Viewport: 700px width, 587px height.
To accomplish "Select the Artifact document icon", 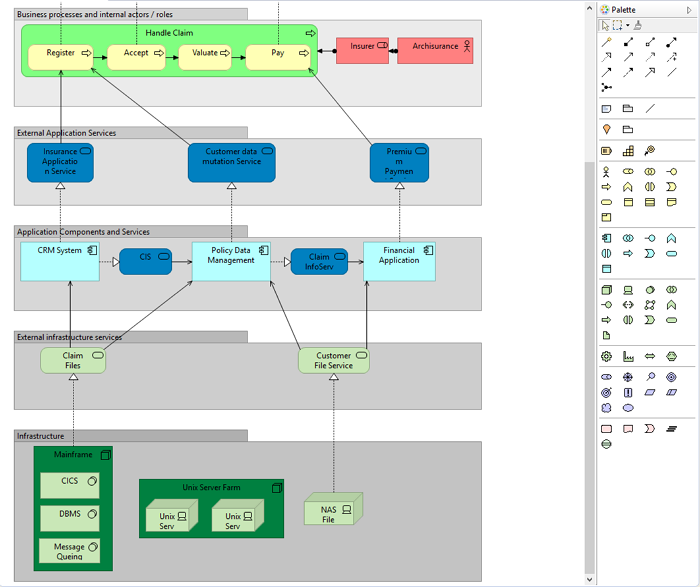I will point(606,336).
